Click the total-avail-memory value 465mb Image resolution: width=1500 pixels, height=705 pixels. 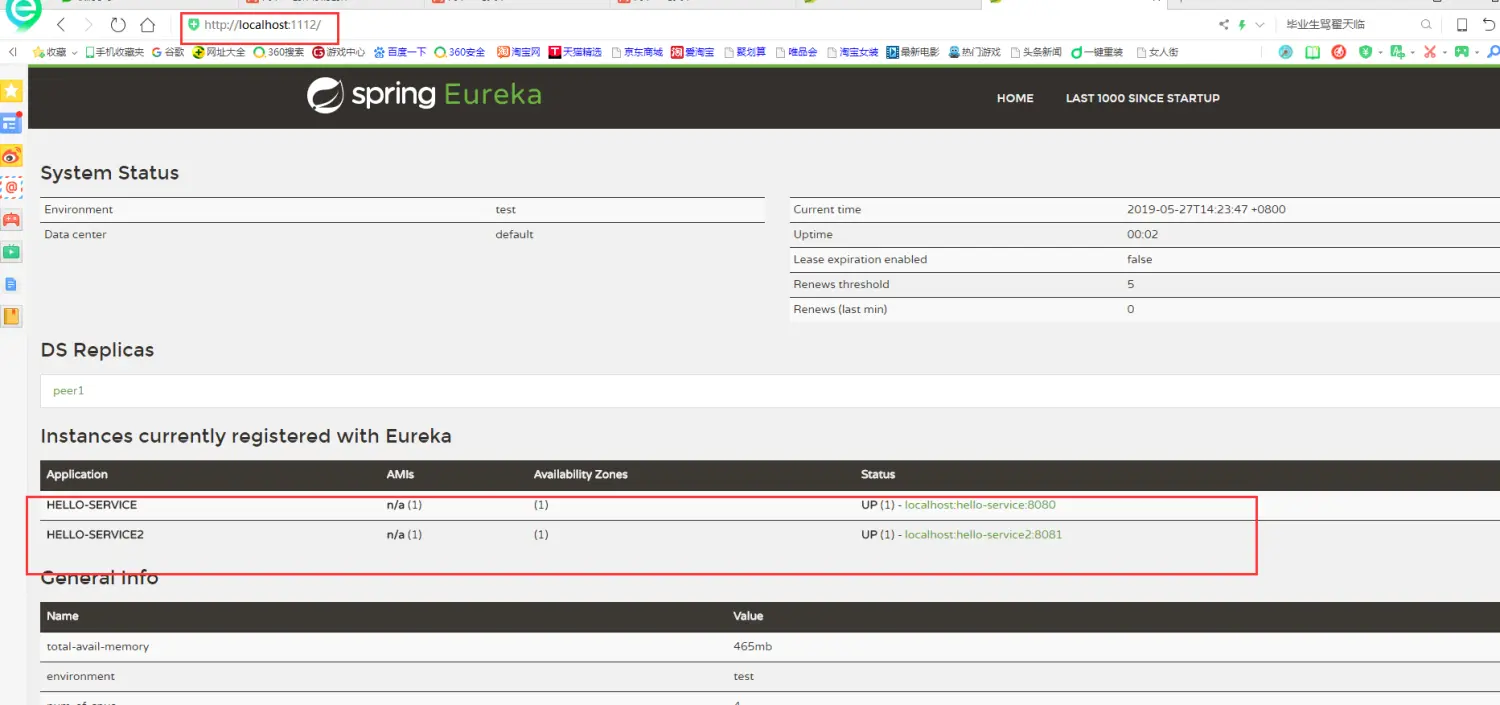click(752, 647)
